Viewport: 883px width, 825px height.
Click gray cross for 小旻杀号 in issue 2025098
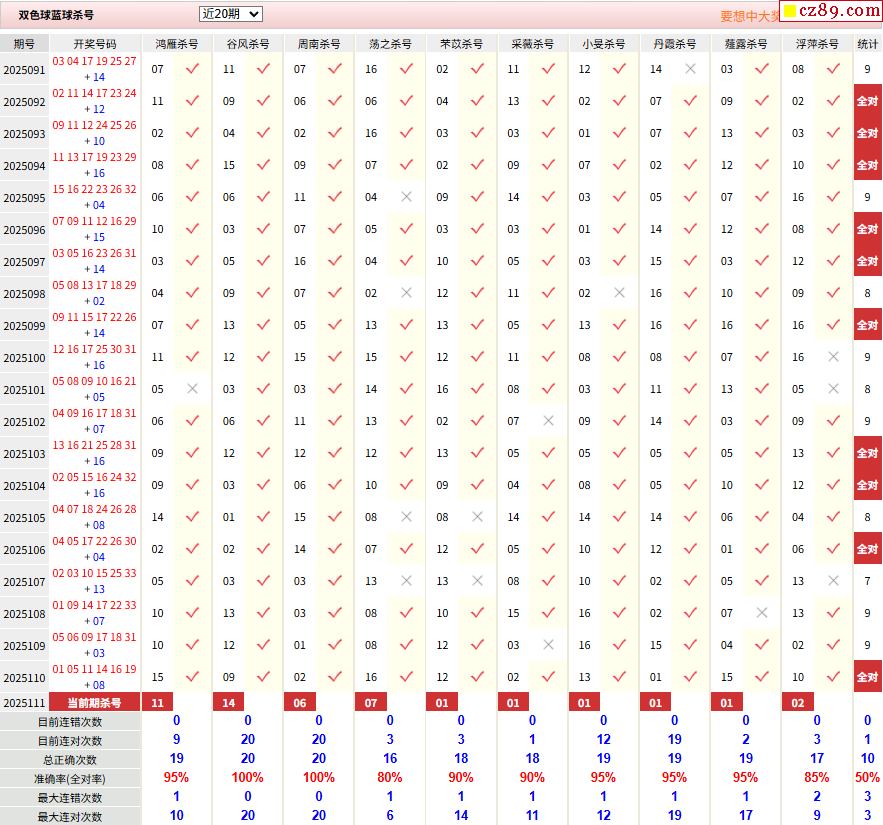coord(619,293)
